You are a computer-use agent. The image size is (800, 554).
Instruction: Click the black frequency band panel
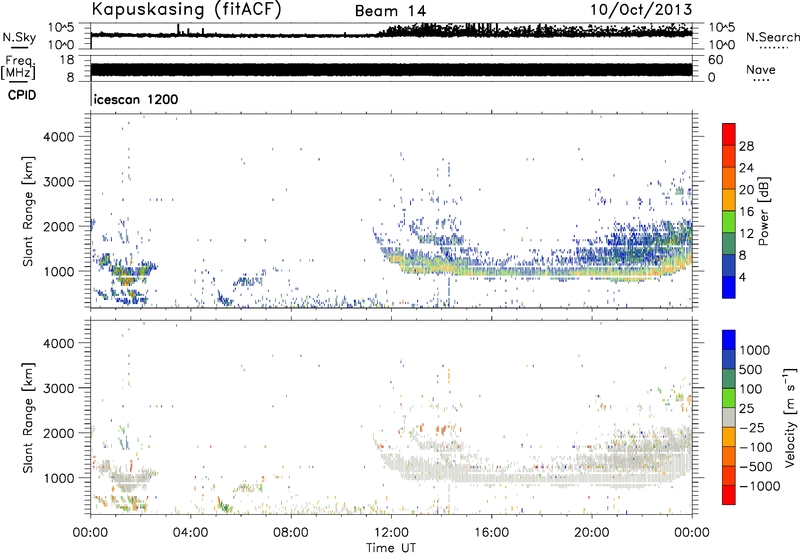(x=391, y=70)
